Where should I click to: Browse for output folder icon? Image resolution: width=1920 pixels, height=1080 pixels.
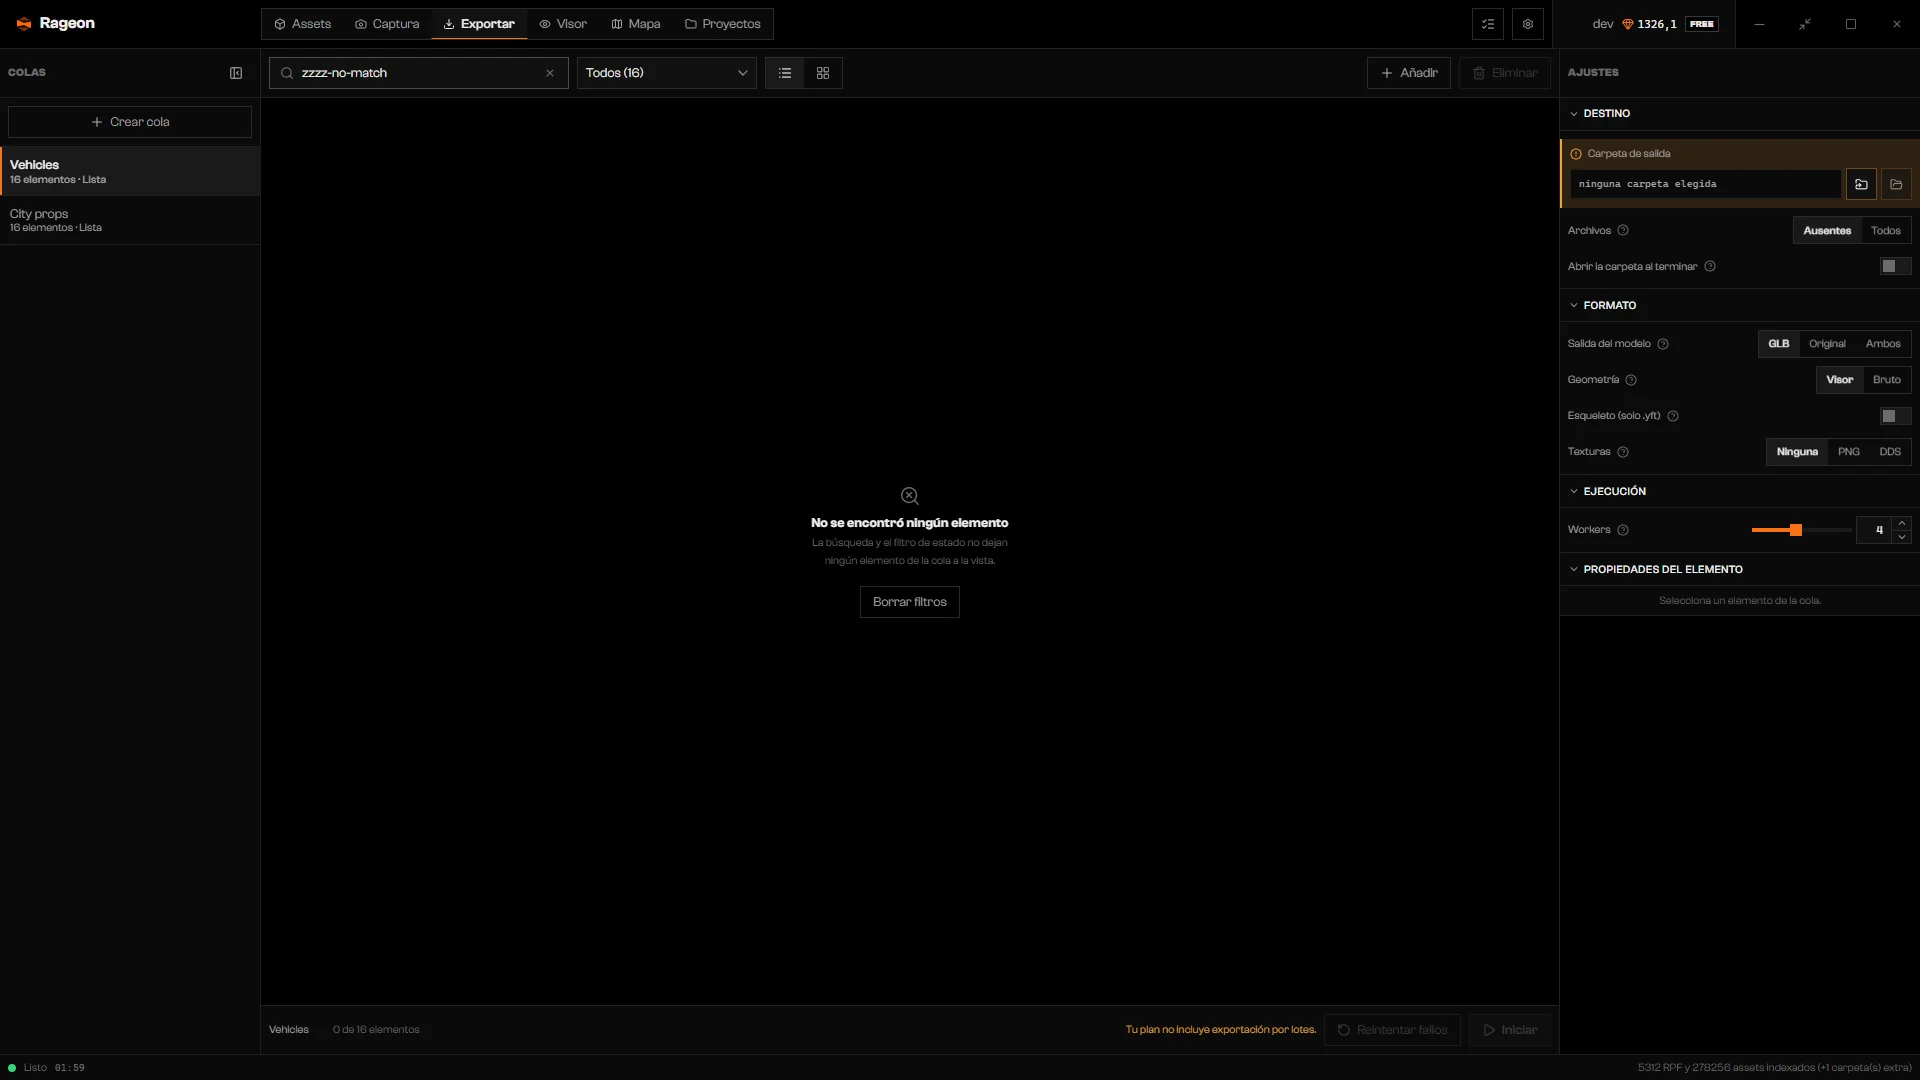coord(1861,184)
